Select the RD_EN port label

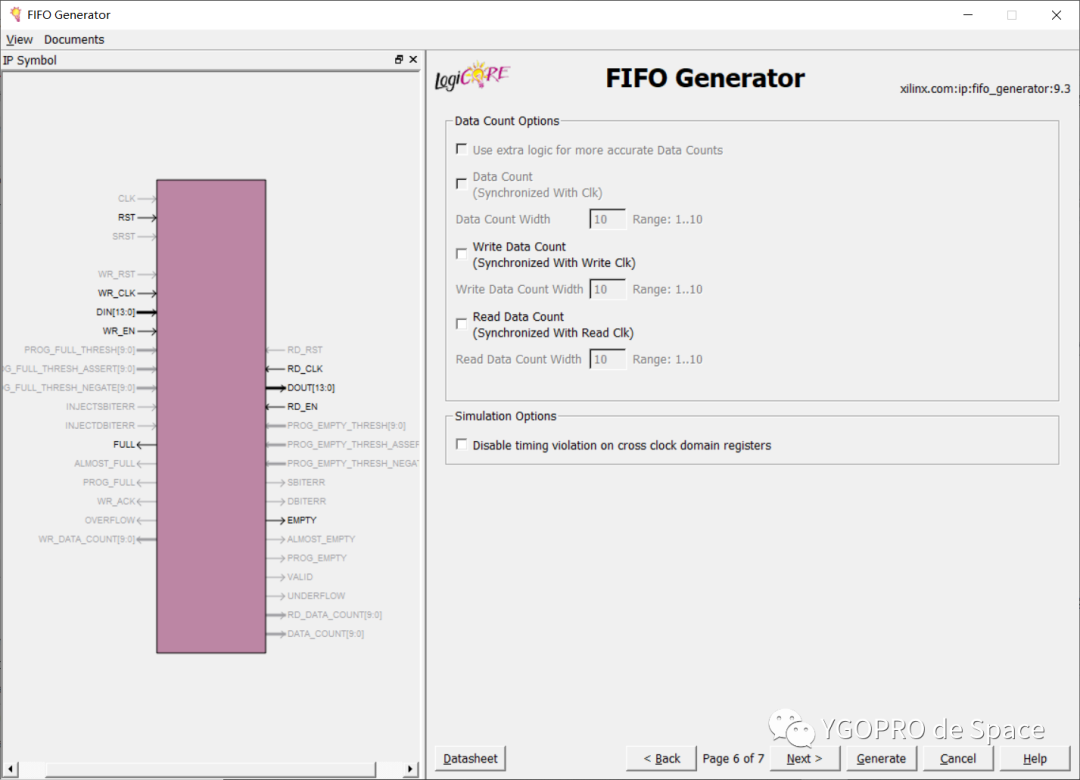coord(302,407)
